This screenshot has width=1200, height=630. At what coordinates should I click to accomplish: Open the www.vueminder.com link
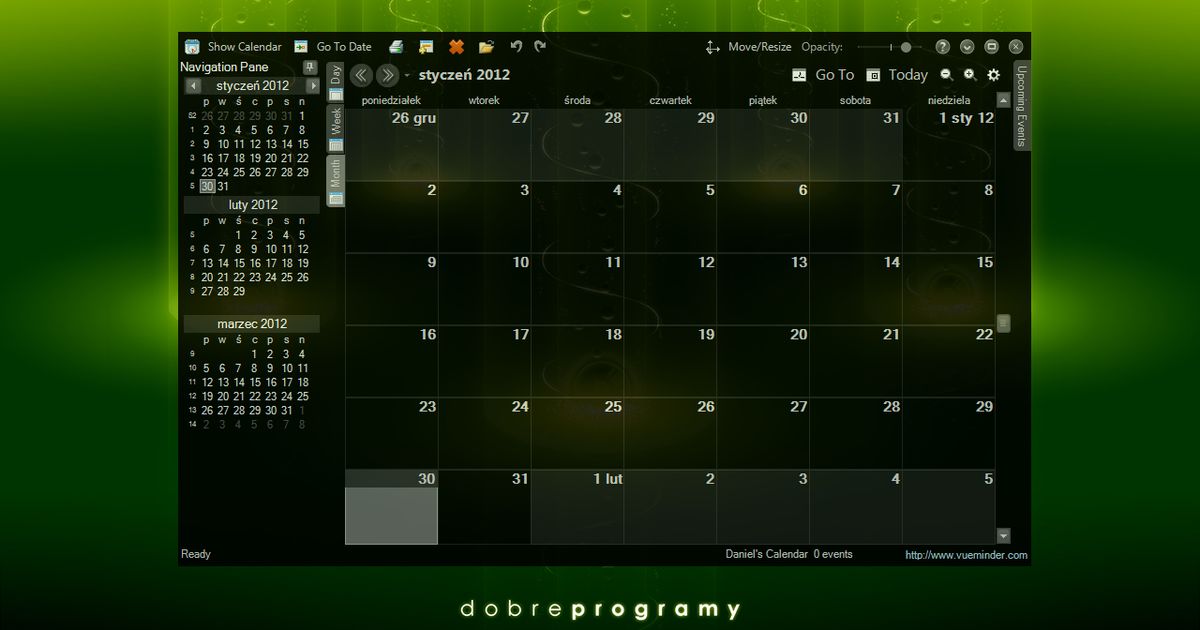pyautogui.click(x=965, y=555)
